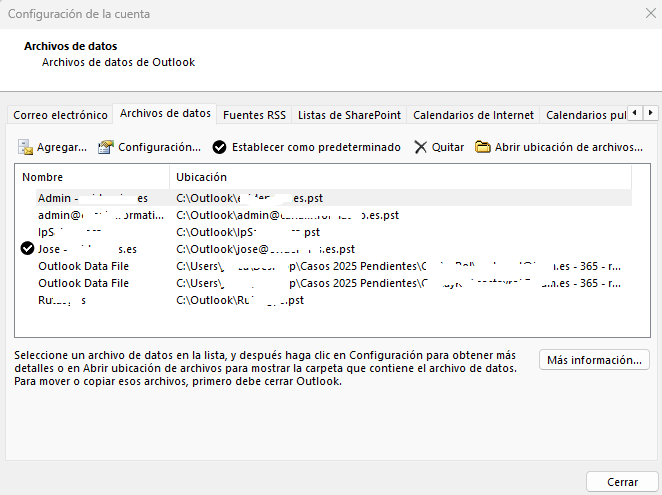The image size is (662, 495).
Task: Click the folder icon for Abrir ubicación
Action: 483,147
